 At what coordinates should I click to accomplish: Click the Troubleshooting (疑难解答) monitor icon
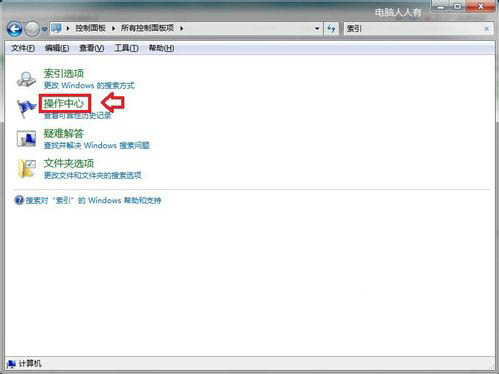26,139
